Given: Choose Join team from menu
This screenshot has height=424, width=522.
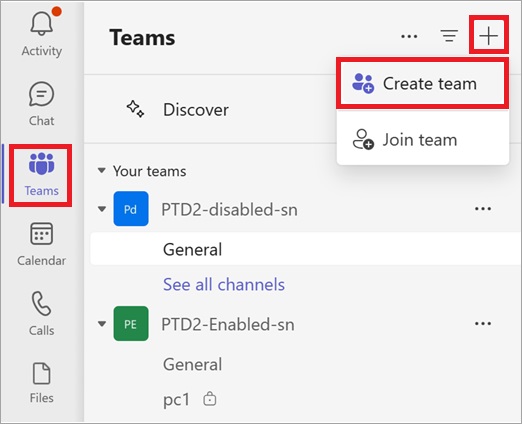Looking at the screenshot, I should coord(423,139).
